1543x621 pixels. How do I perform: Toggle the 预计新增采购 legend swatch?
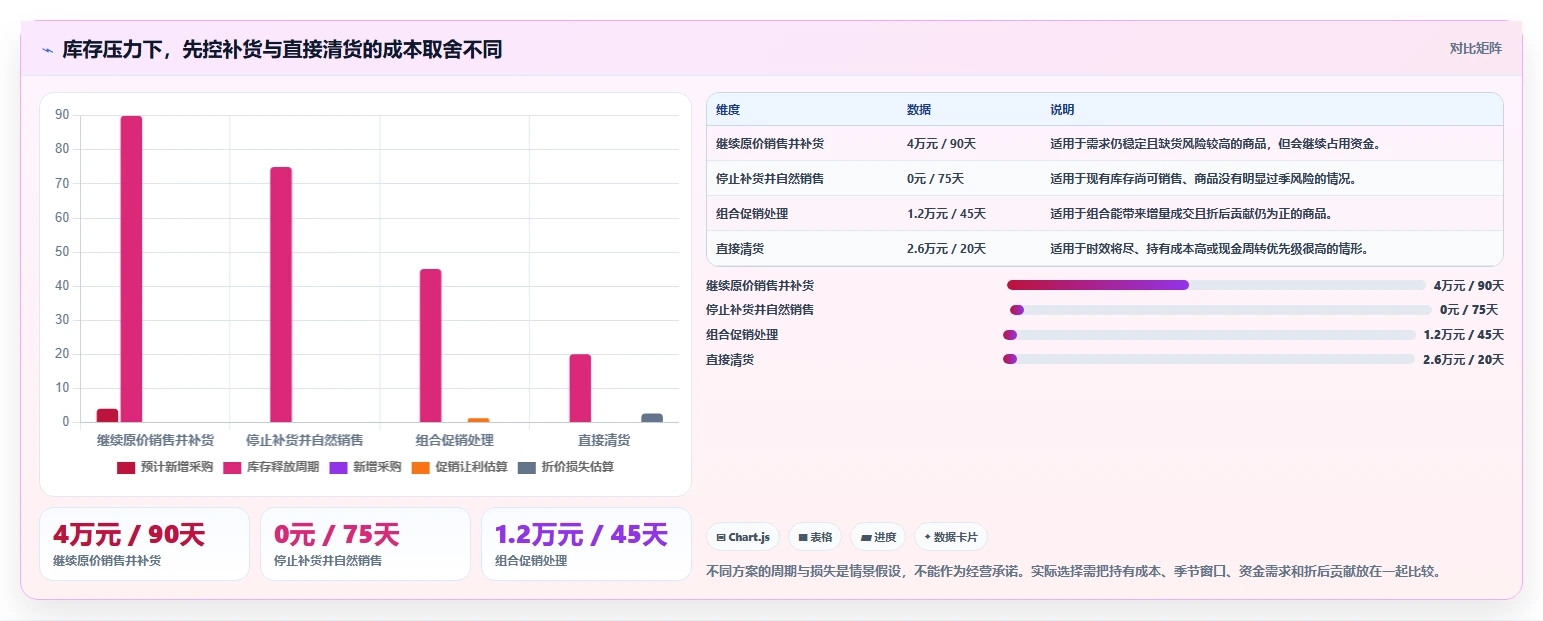coord(126,467)
